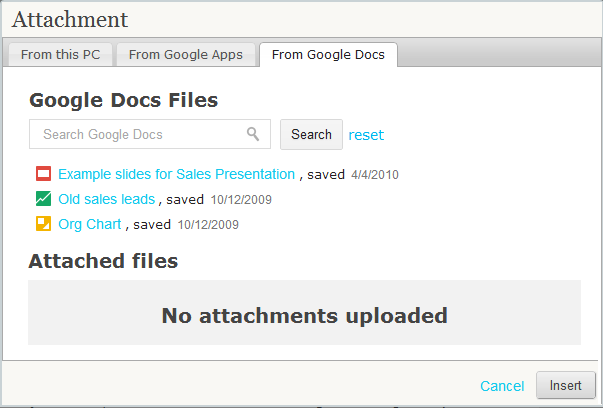
Task: Open Example slides for Sales Presentation link
Action: tap(177, 174)
